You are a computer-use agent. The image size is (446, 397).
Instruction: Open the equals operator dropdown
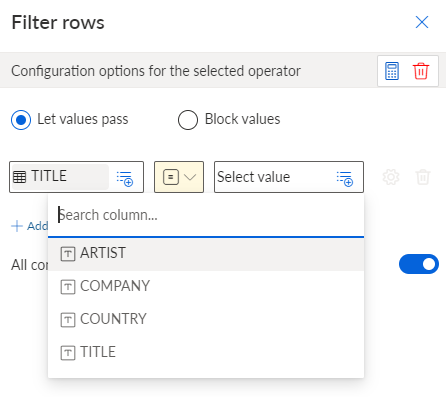point(179,177)
